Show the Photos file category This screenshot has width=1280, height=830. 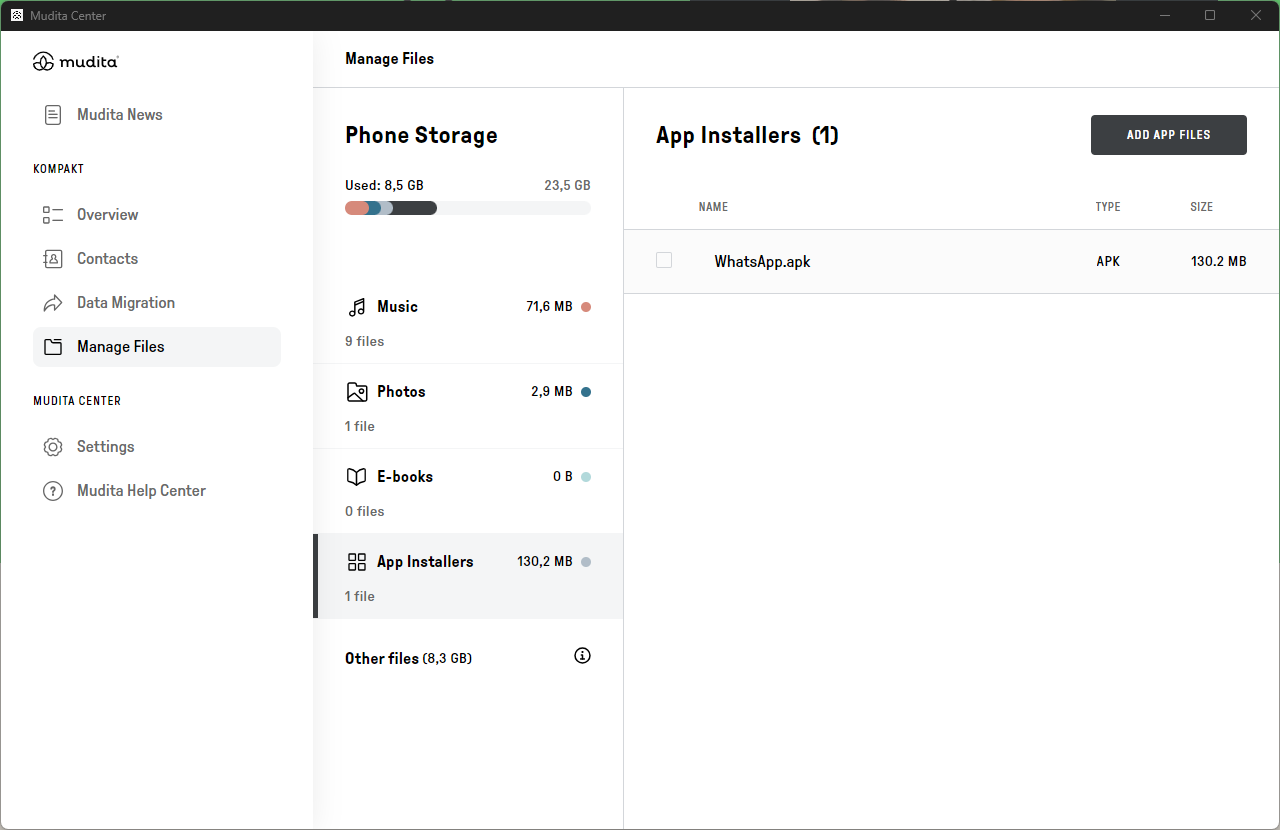coord(468,406)
